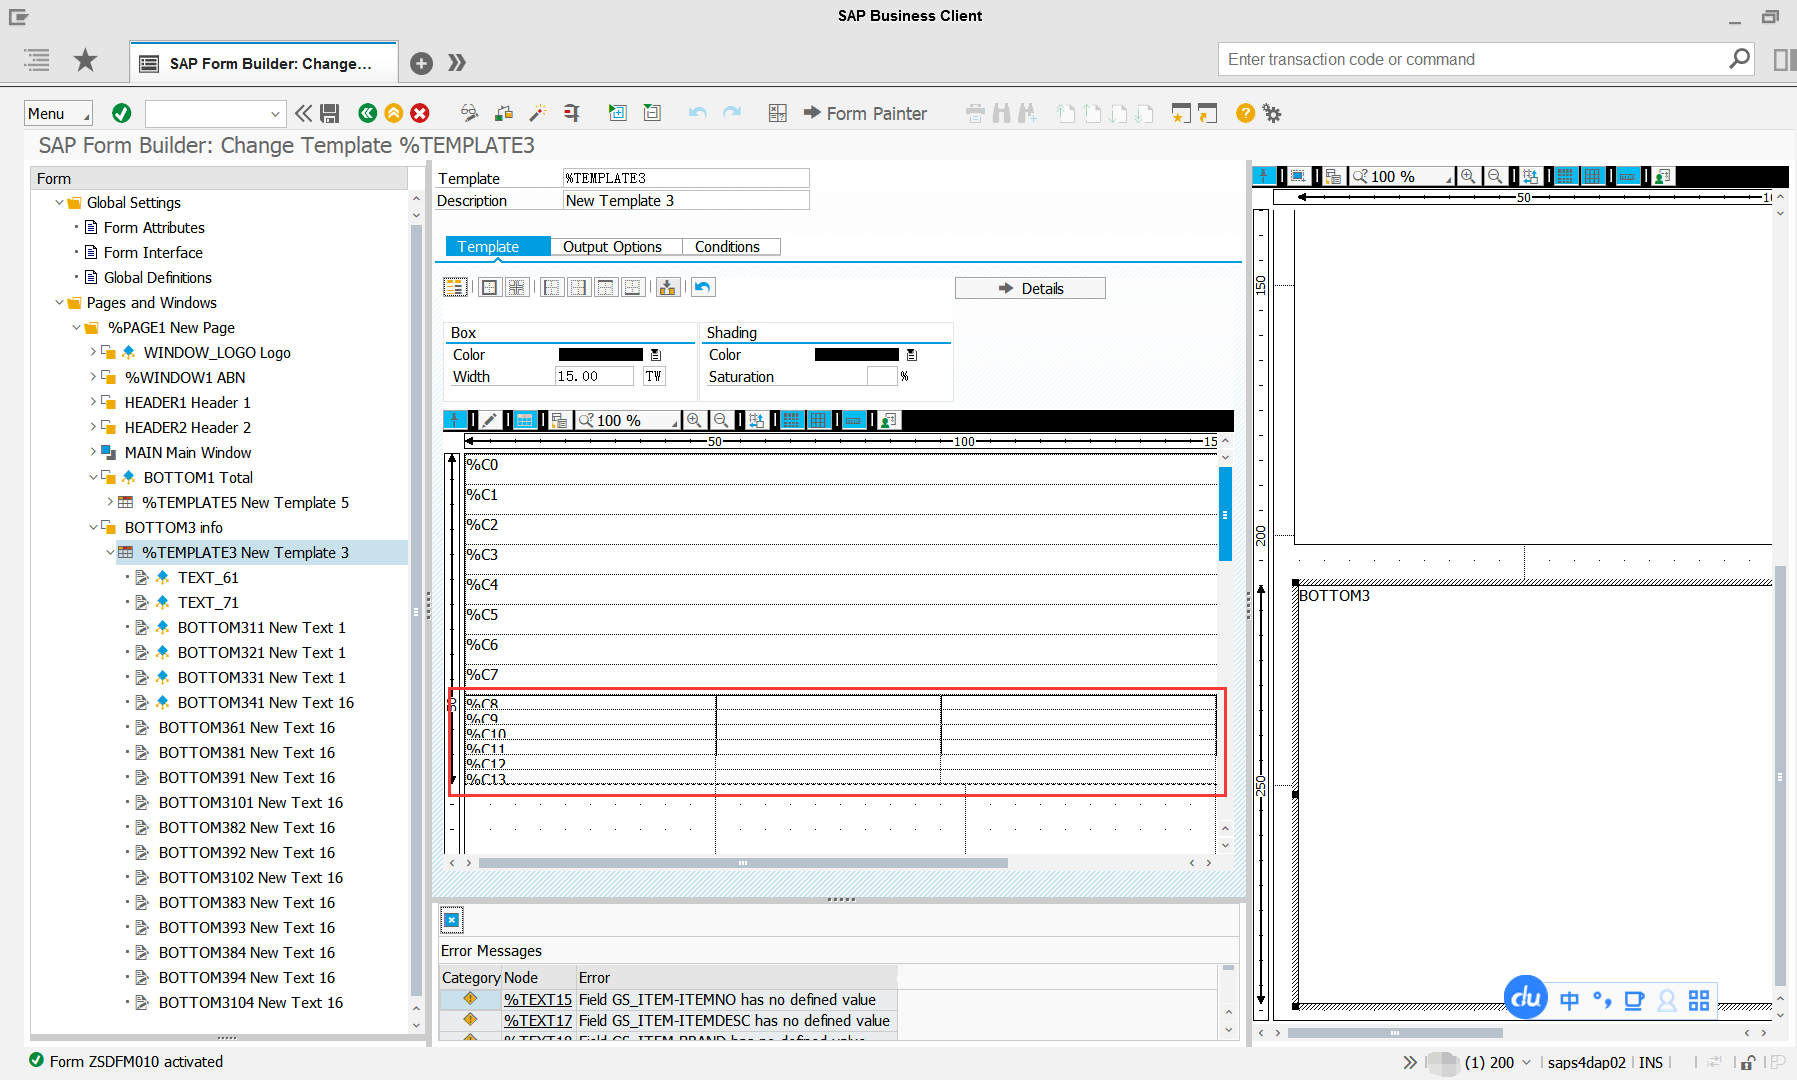Click the Undo arrow in main toolbar
The image size is (1797, 1080).
click(x=698, y=113)
